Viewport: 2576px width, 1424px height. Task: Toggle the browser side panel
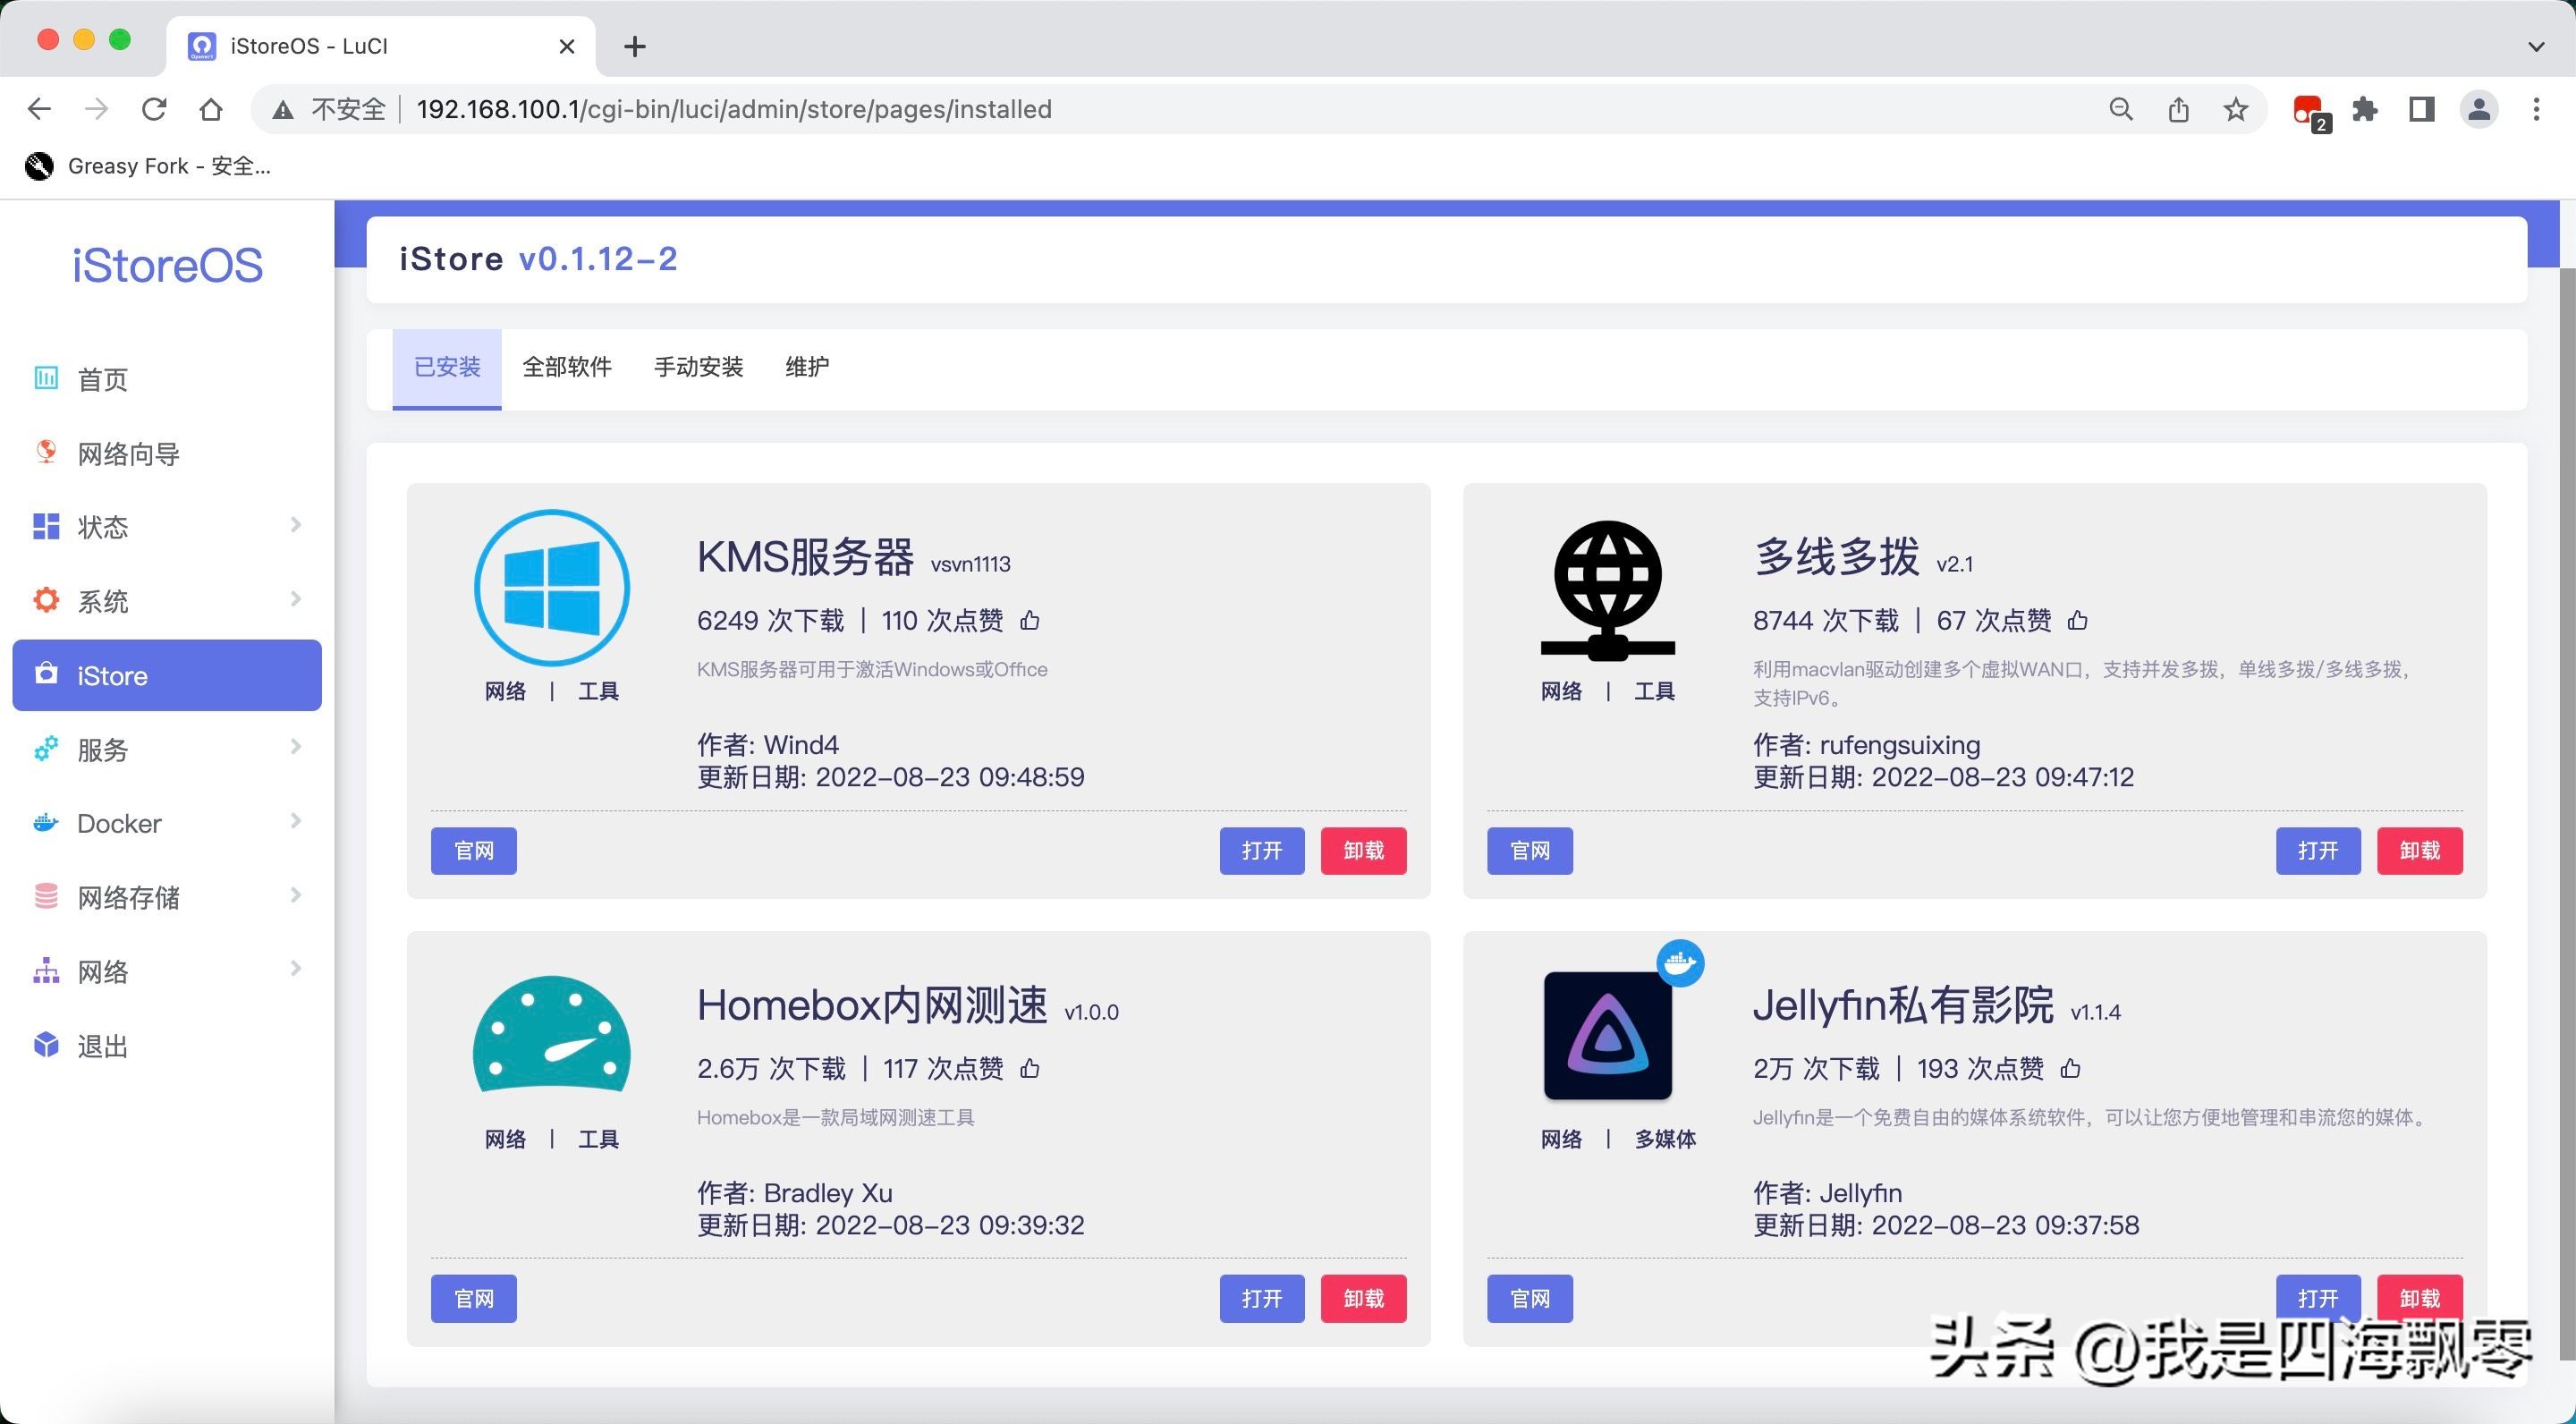tap(2421, 109)
